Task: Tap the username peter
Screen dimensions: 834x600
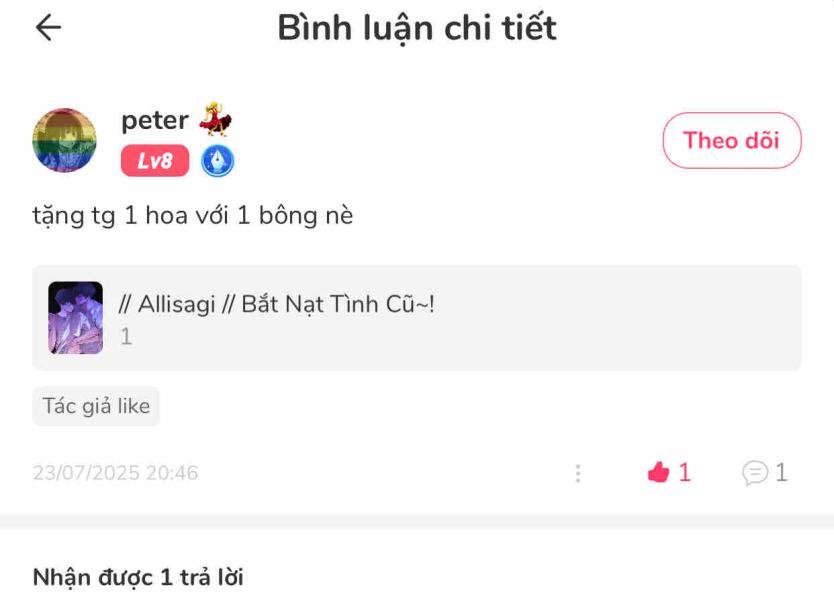Action: 155,121
